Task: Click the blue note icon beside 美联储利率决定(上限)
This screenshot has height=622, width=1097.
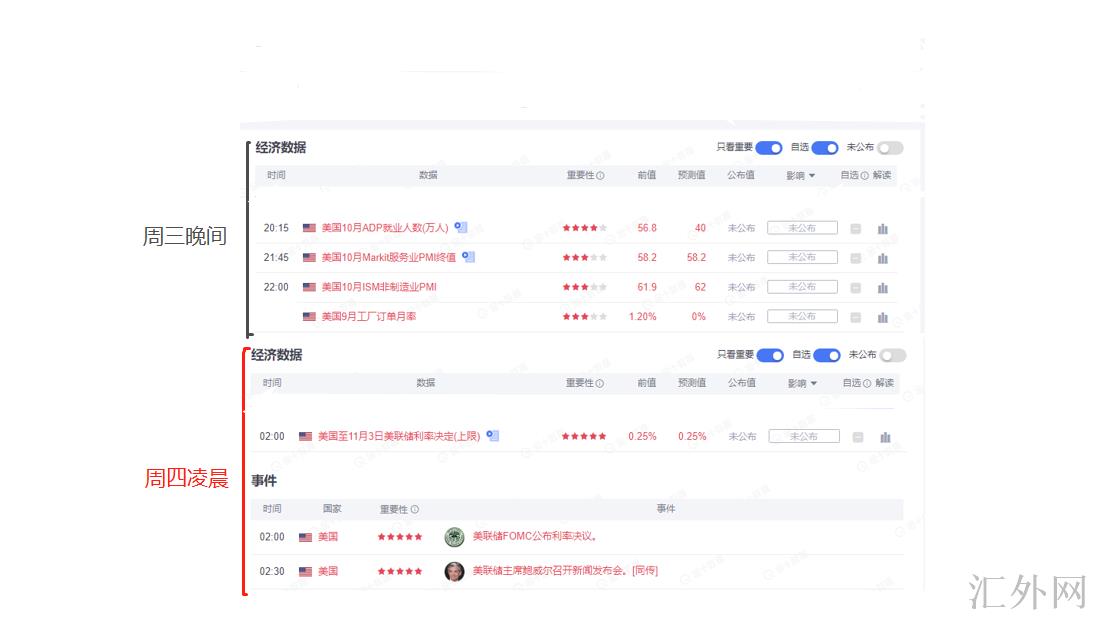Action: (x=493, y=435)
